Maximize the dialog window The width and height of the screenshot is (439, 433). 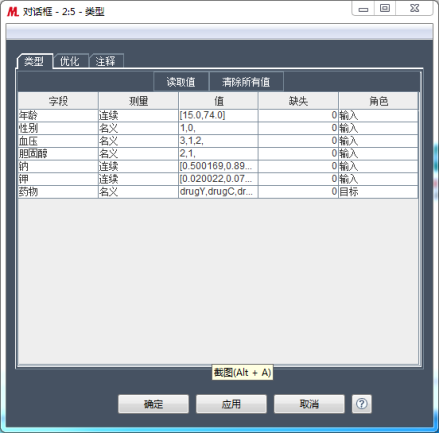(x=385, y=8)
